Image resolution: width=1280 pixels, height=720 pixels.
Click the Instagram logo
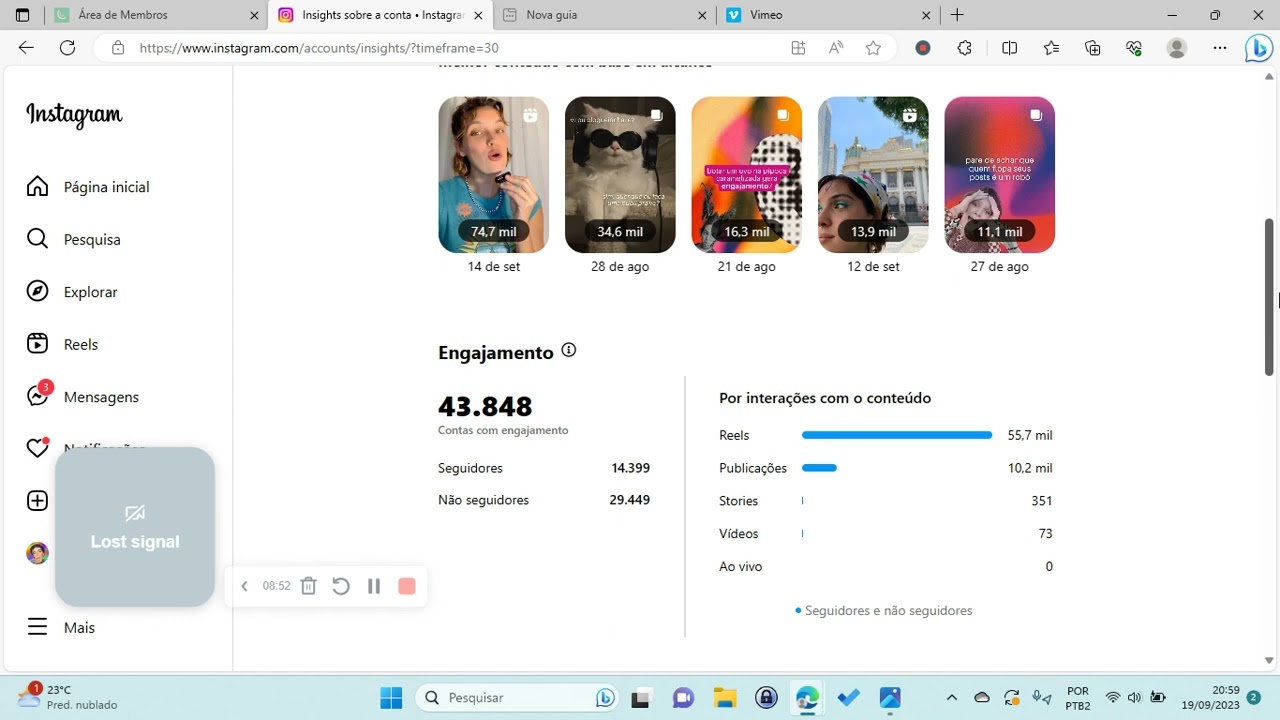pos(74,115)
